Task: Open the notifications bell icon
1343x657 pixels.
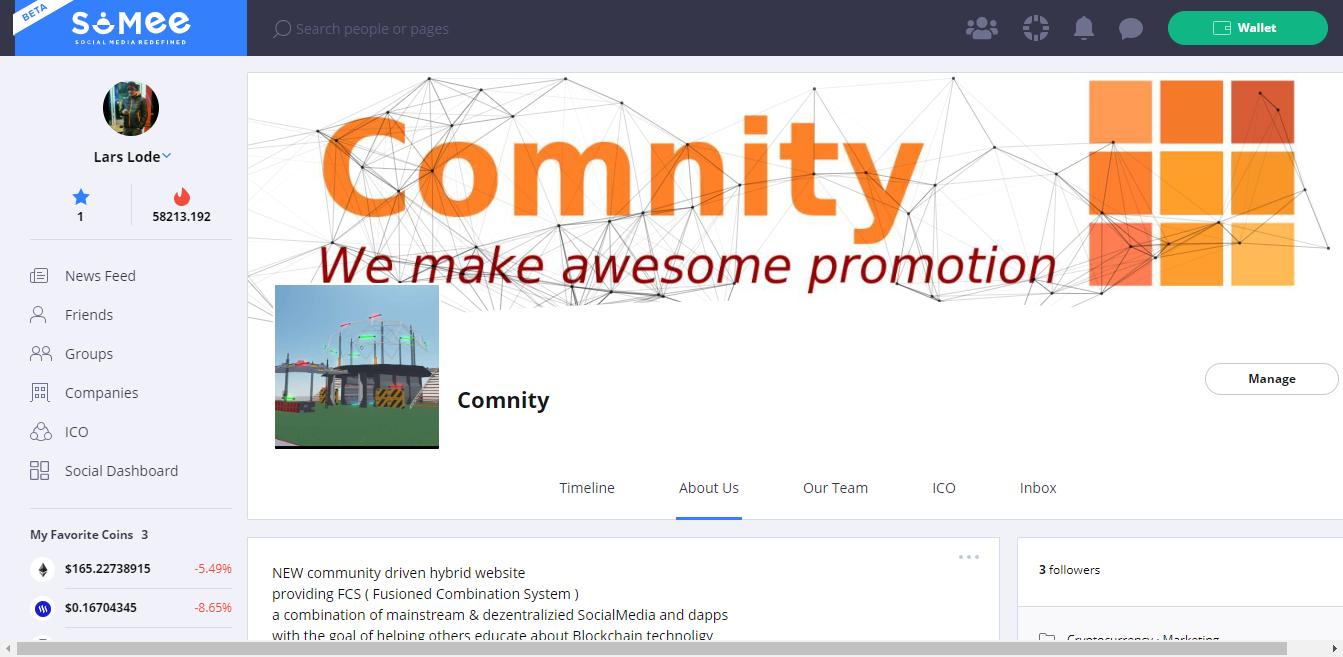Action: (x=1084, y=28)
